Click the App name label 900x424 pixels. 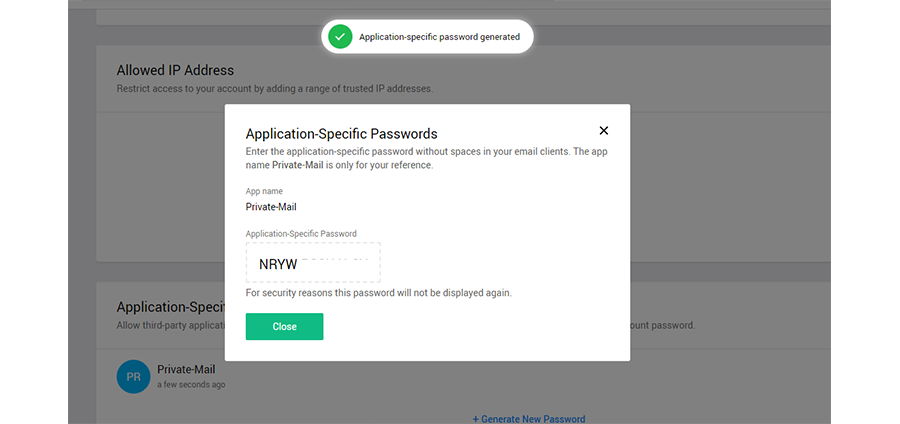tap(264, 190)
